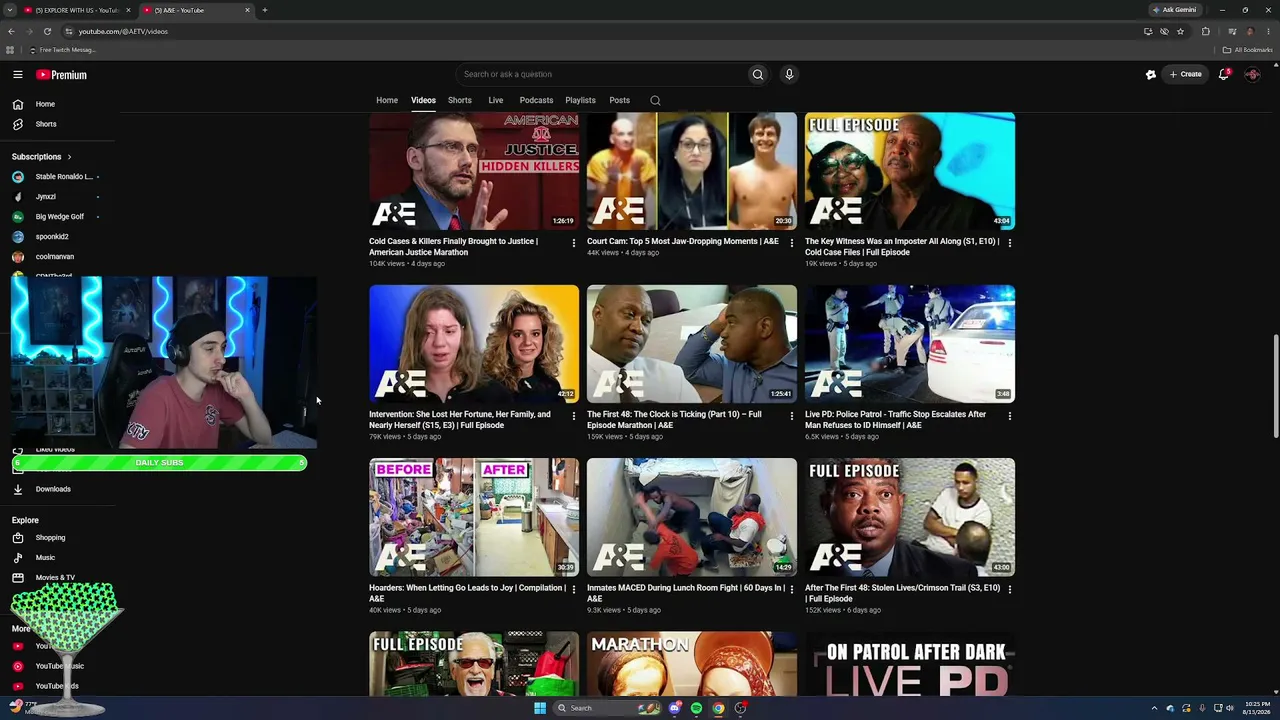1280x720 pixels.
Task: Open the Chrome tab search dropdown
Action: click(x=9, y=10)
